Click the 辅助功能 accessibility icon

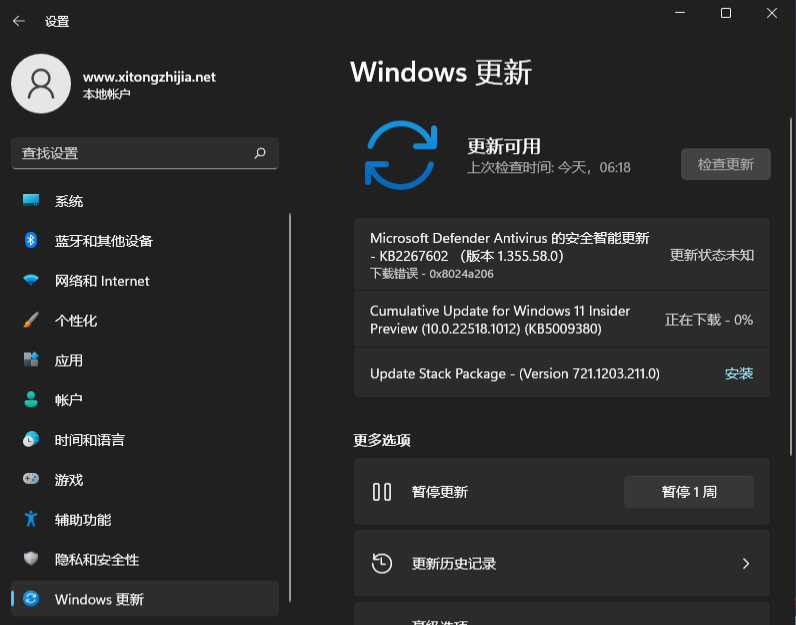(x=31, y=519)
